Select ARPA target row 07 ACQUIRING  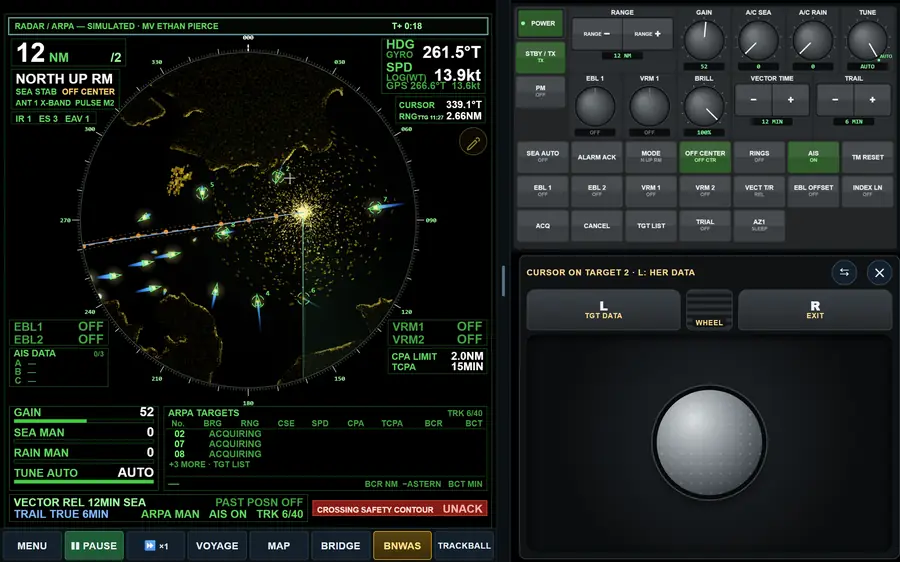coord(325,444)
